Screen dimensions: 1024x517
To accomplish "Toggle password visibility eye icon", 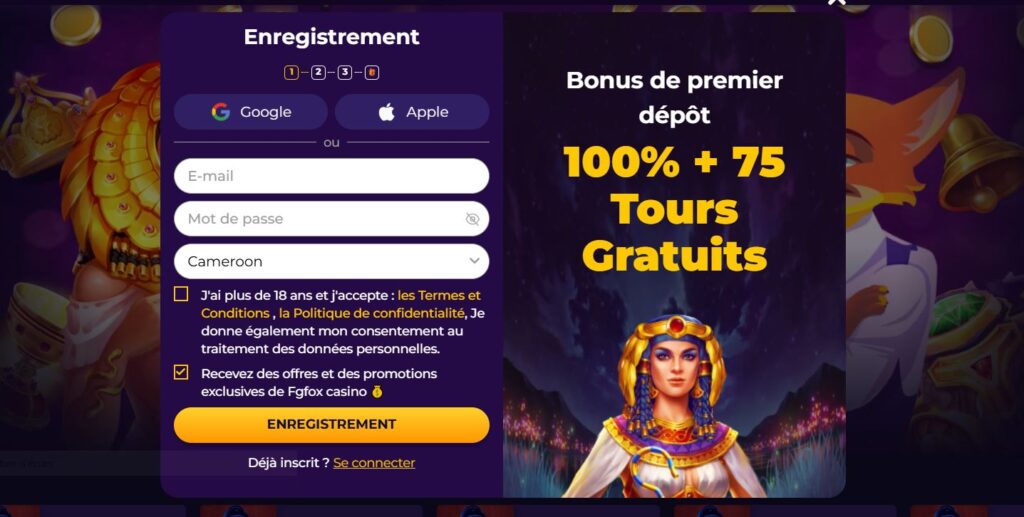I will 472,219.
